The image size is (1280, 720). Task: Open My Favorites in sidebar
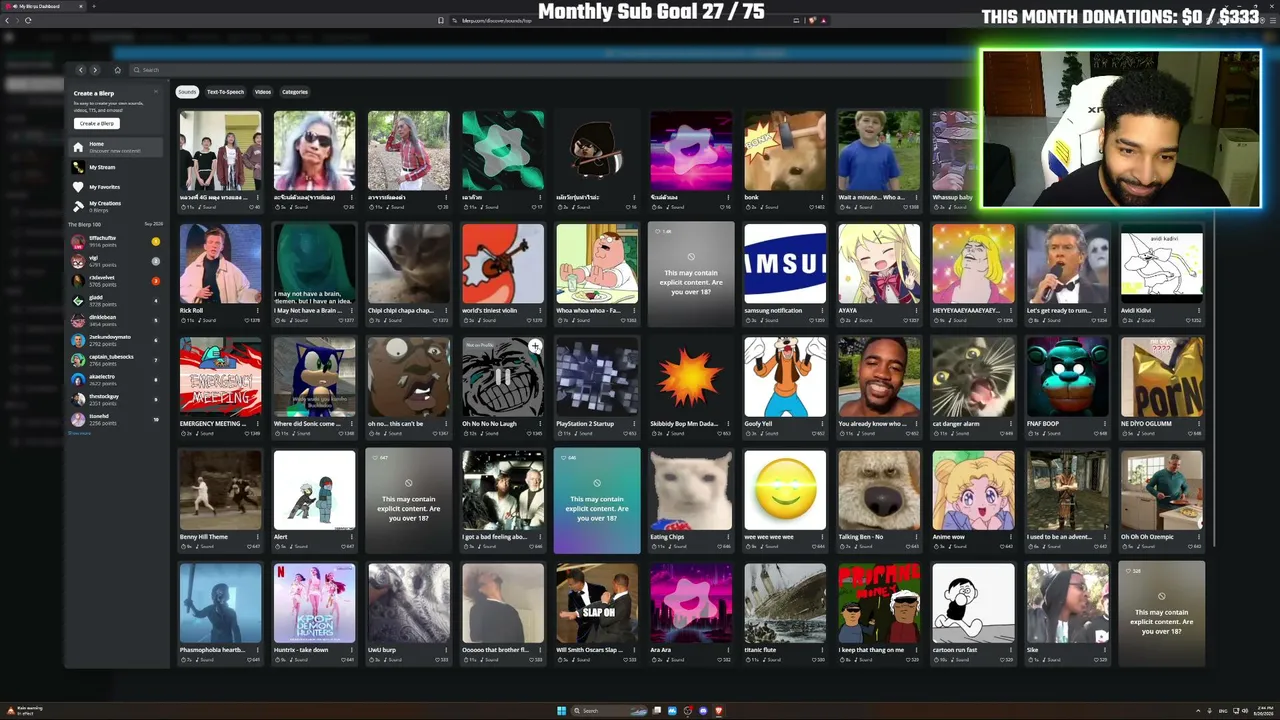point(117,186)
